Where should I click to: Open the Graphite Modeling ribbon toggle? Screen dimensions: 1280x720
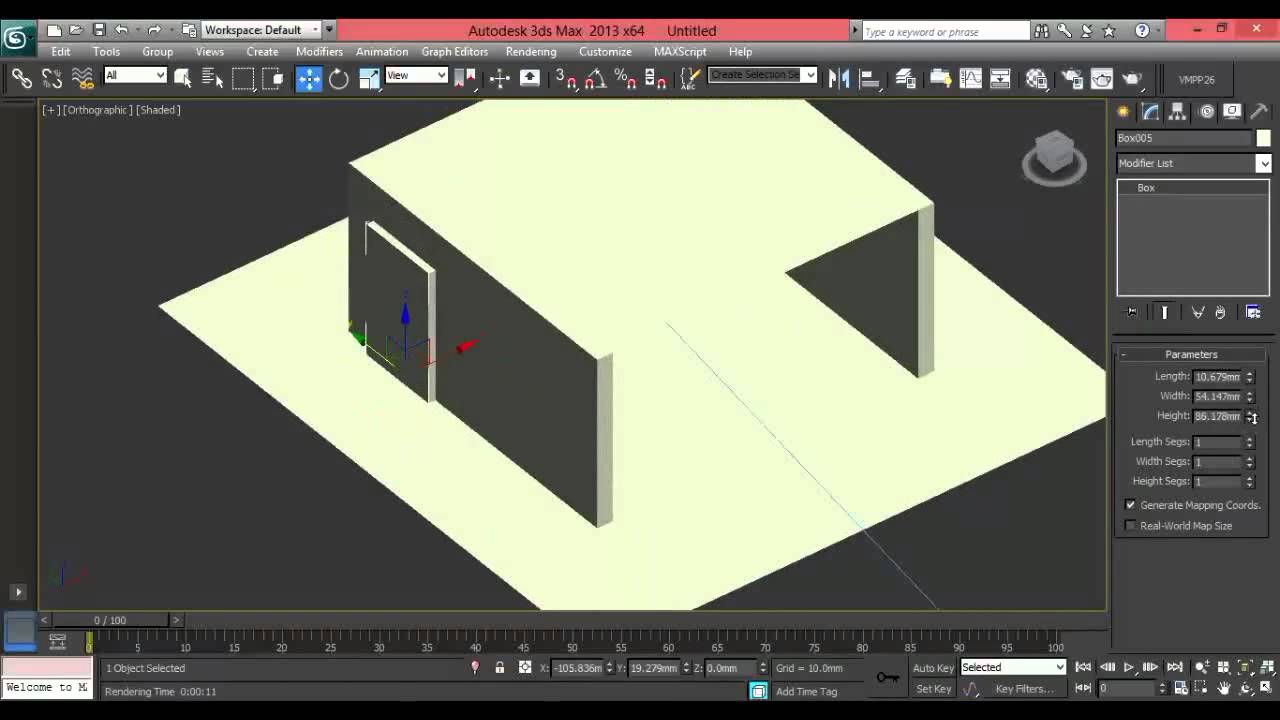click(x=940, y=78)
